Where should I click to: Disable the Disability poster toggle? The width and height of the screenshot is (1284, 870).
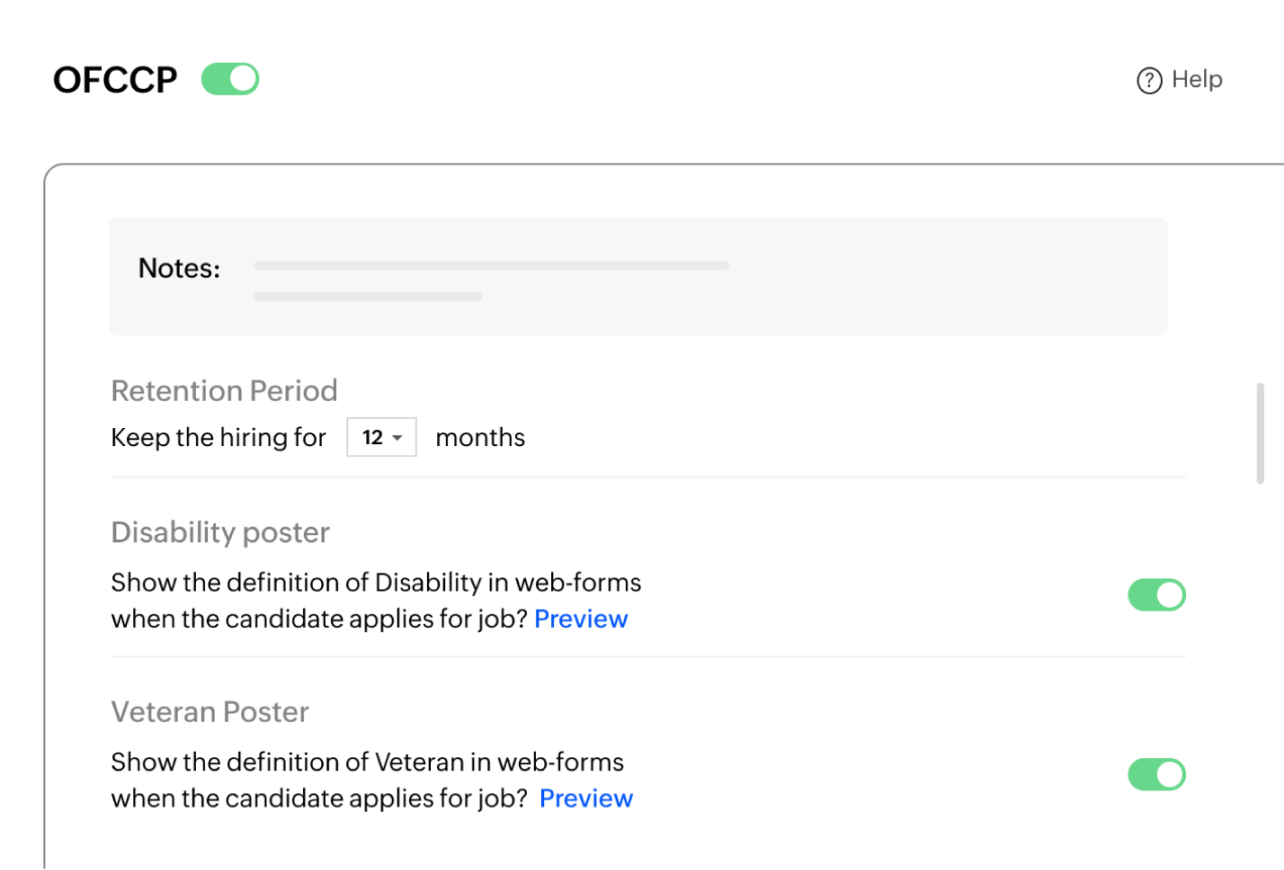click(1156, 595)
